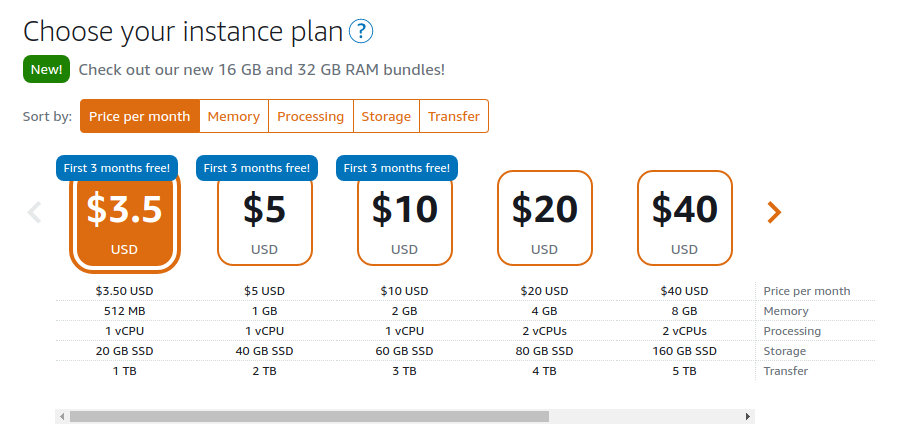
Task: Pick the $10 USD instance plan
Action: point(405,221)
